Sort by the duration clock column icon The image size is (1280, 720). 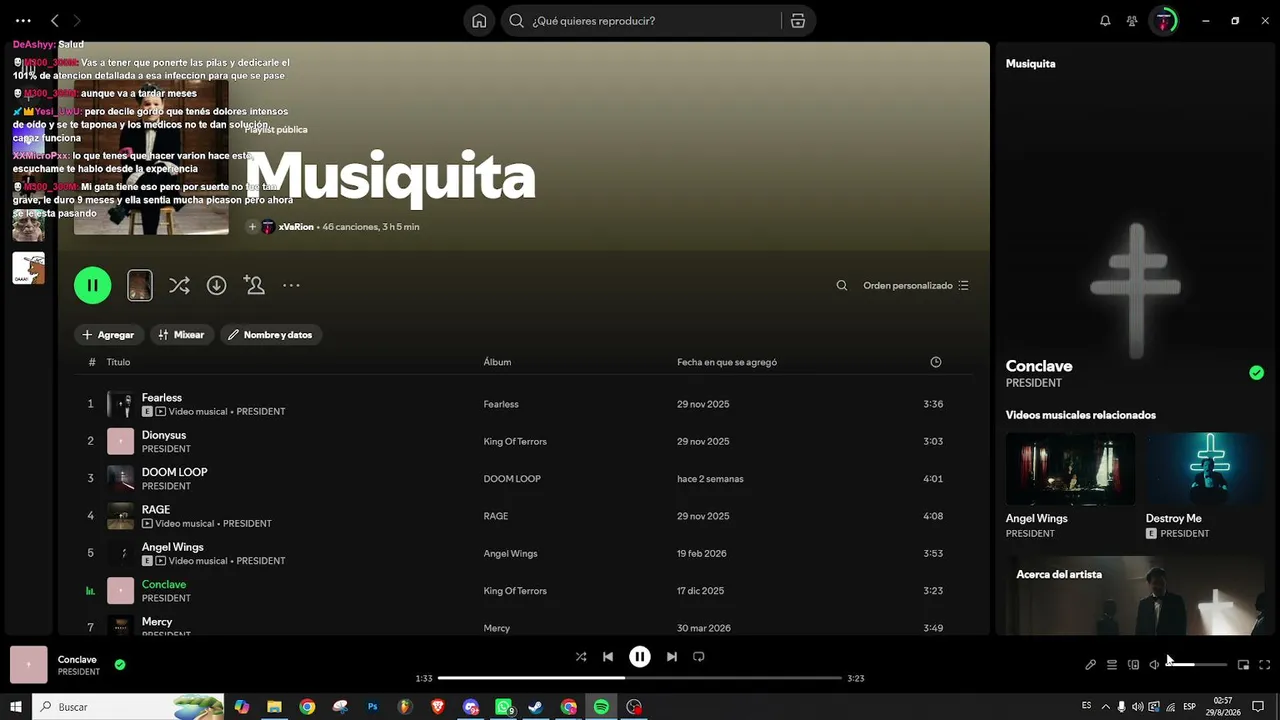click(x=936, y=362)
